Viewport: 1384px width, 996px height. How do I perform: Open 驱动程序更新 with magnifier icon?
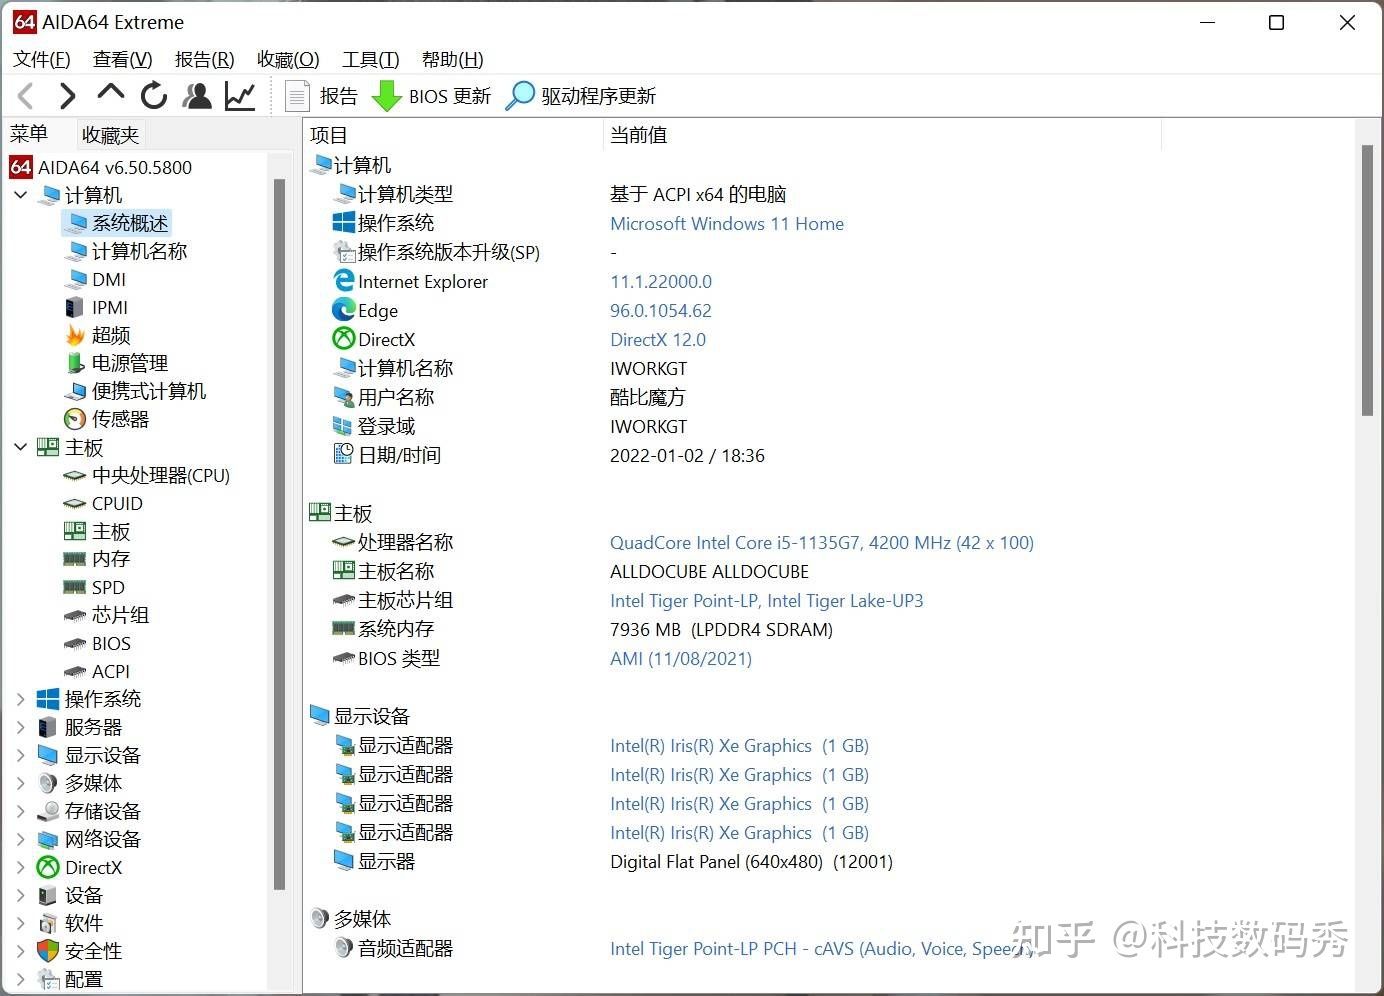[x=581, y=96]
